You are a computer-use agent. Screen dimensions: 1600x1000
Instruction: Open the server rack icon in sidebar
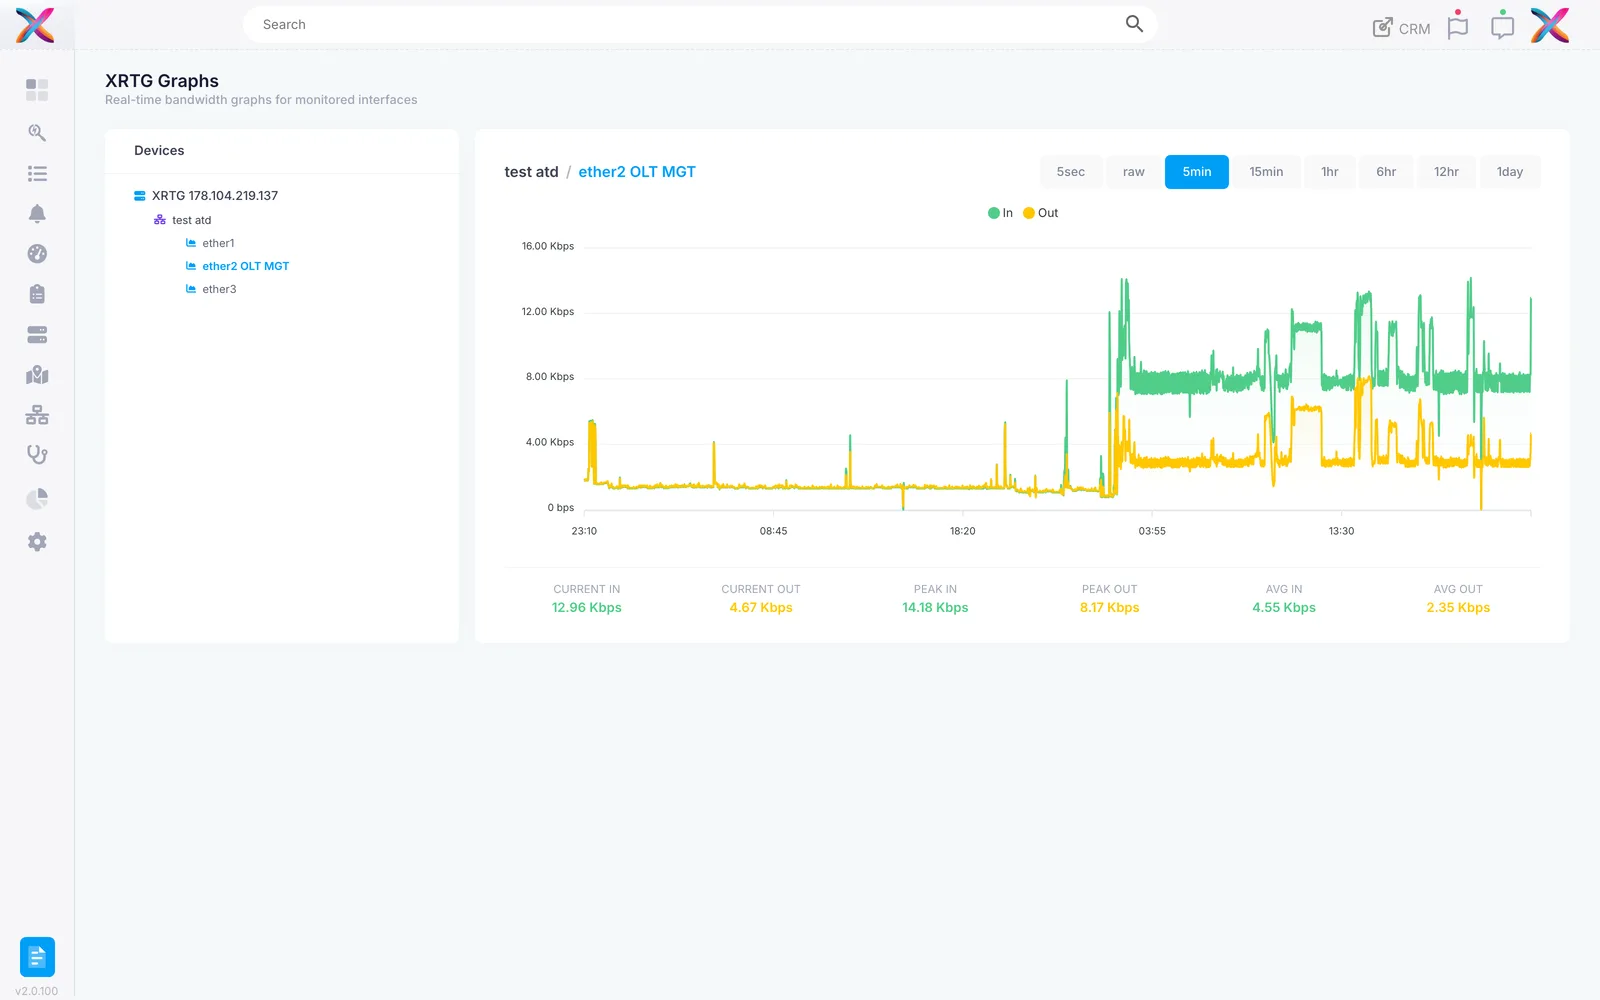pyautogui.click(x=37, y=335)
